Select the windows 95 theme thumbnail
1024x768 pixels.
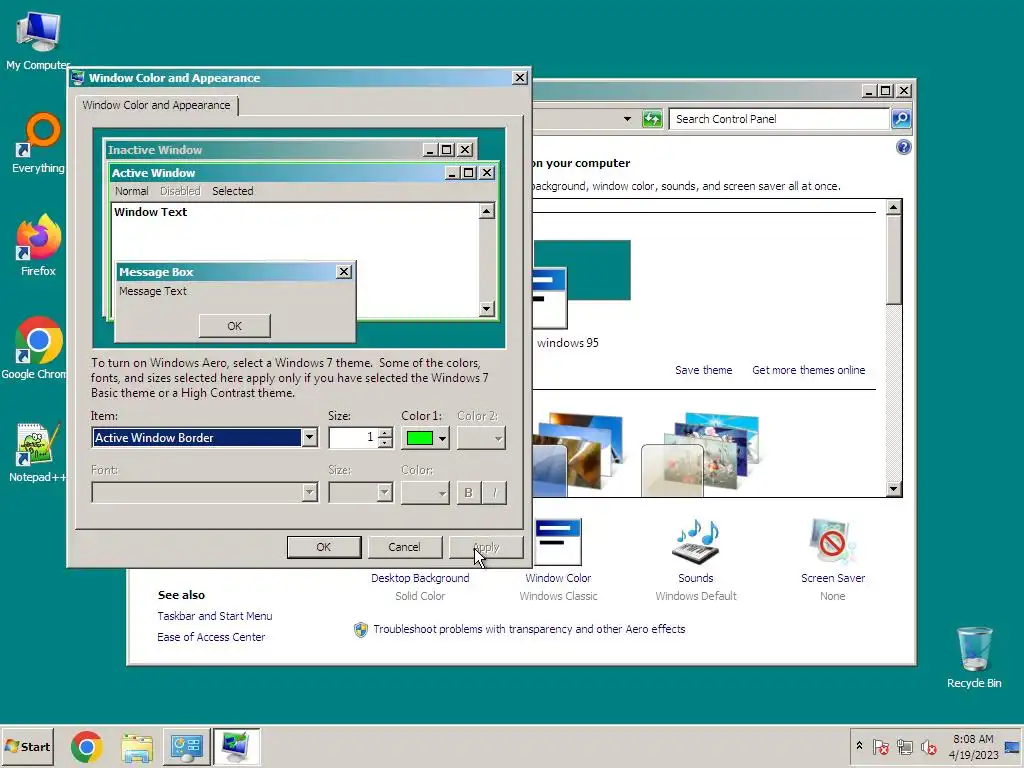pyautogui.click(x=582, y=284)
